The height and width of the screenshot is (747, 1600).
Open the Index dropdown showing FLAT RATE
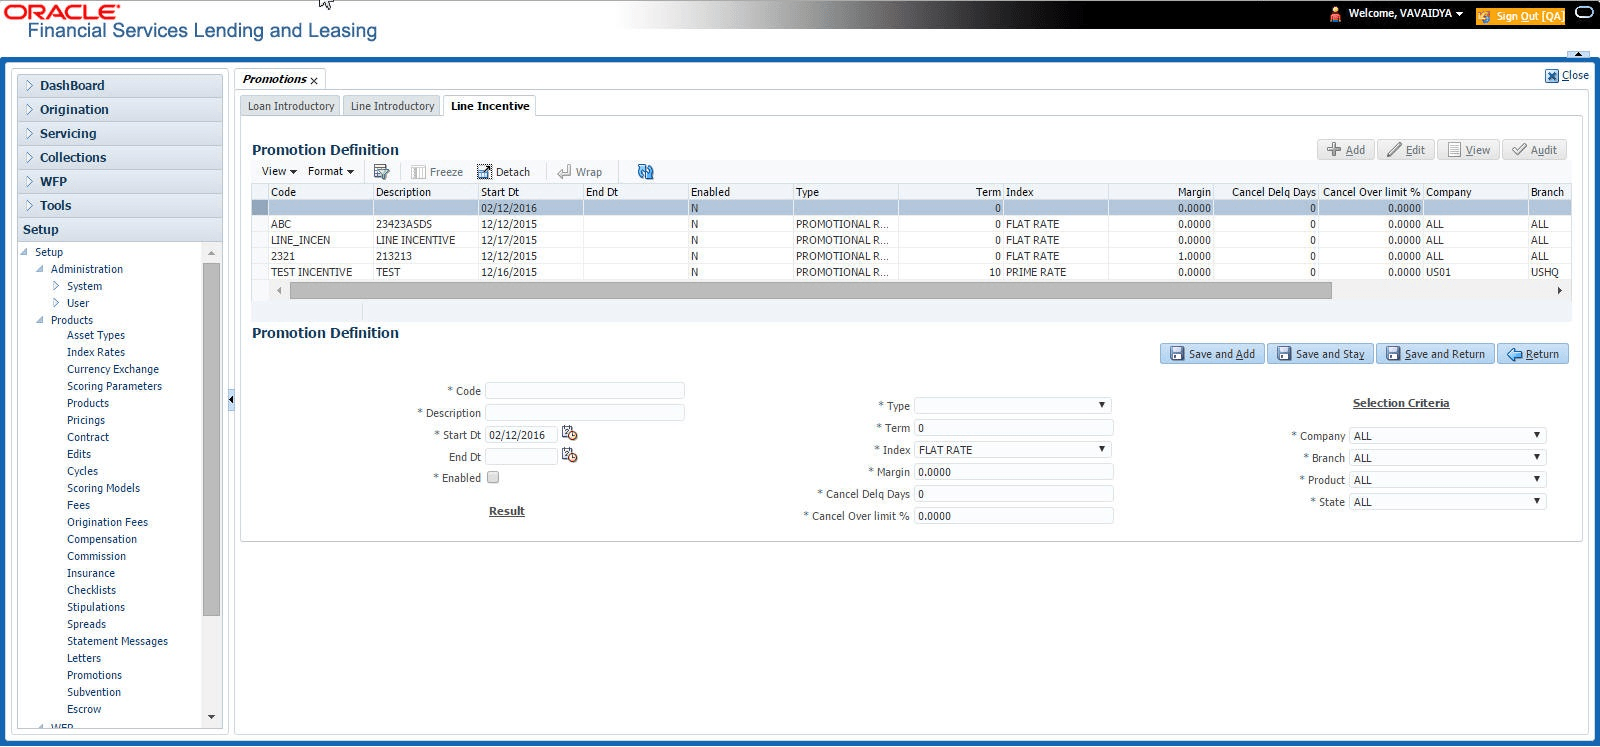click(1013, 450)
